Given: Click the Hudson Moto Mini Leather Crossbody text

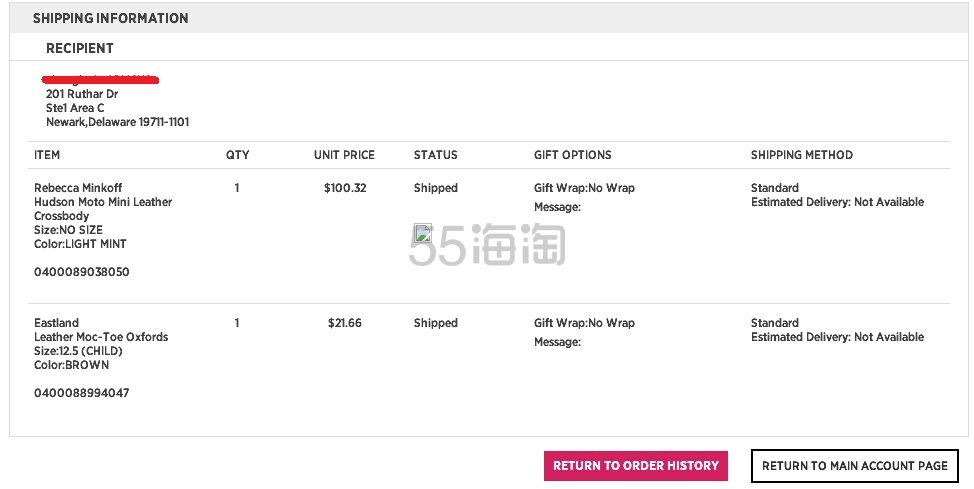Looking at the screenshot, I should 103,209.
